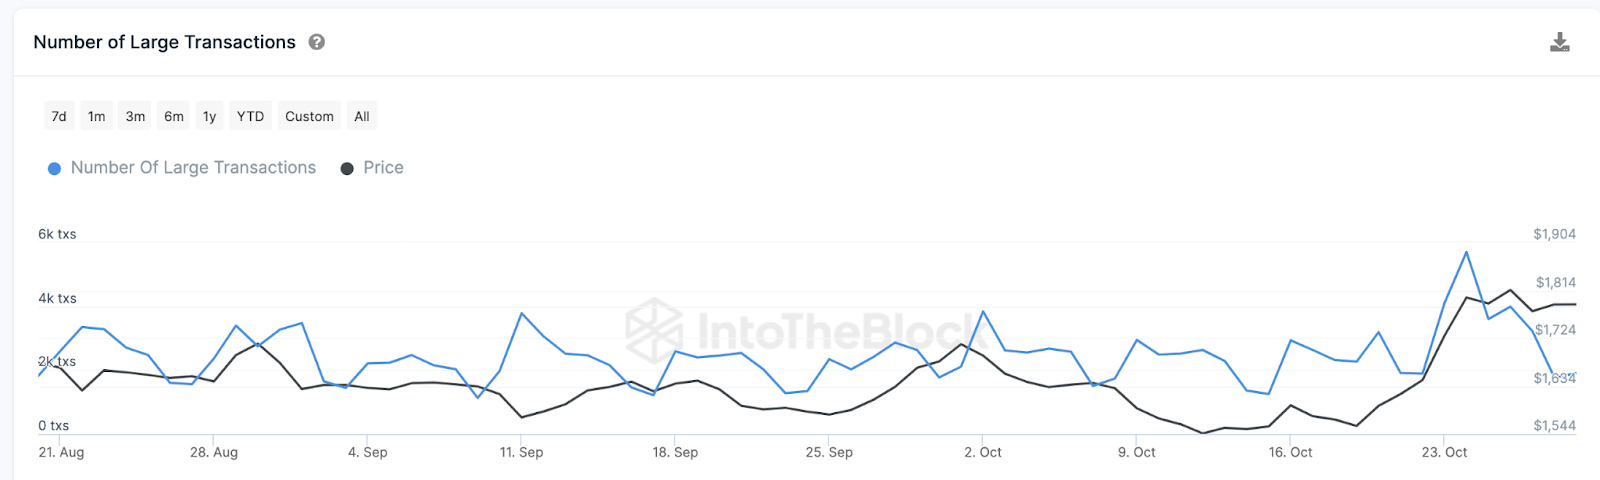Show All time data range
This screenshot has width=1600, height=480.
pyautogui.click(x=362, y=116)
